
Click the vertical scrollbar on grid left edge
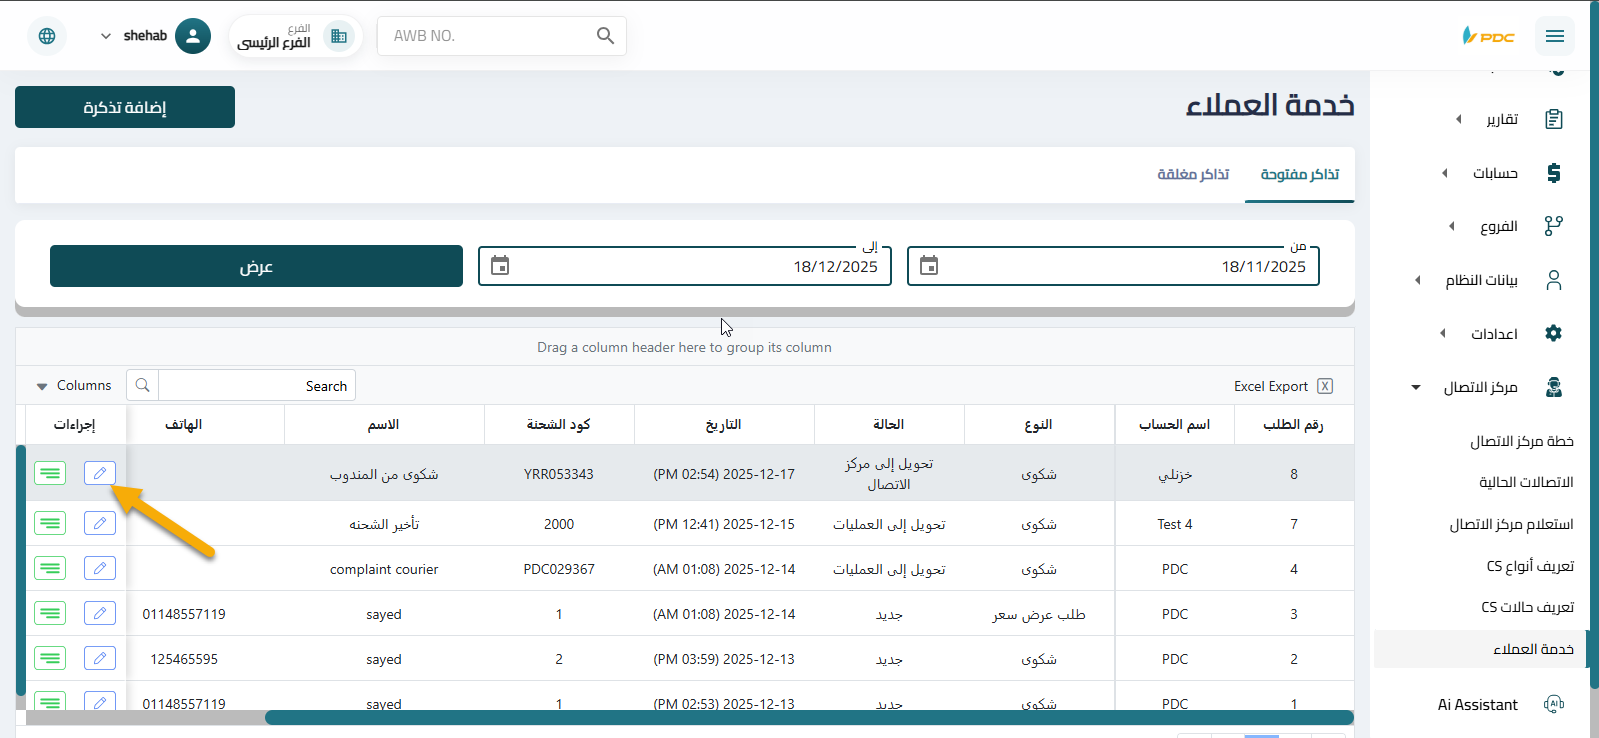click(21, 570)
